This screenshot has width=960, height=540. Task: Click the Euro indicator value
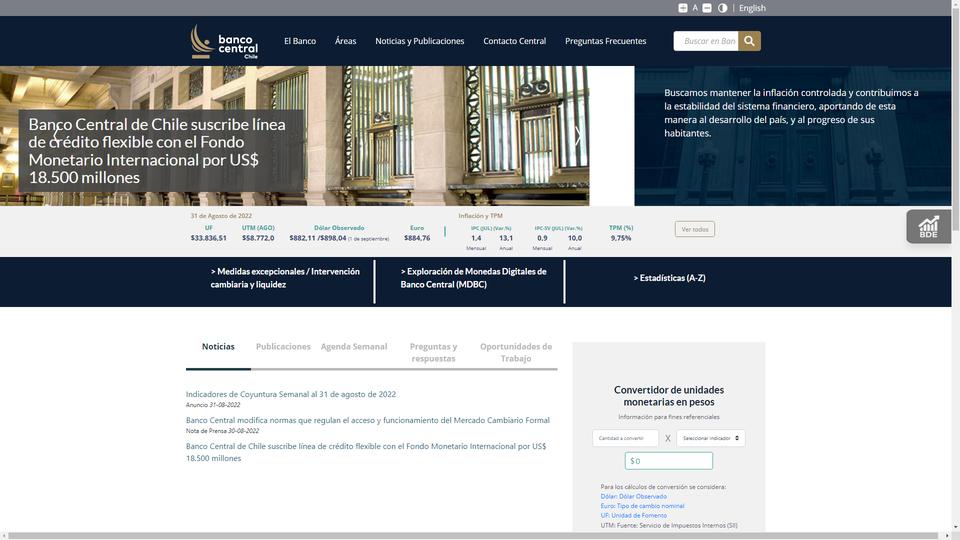pos(417,238)
